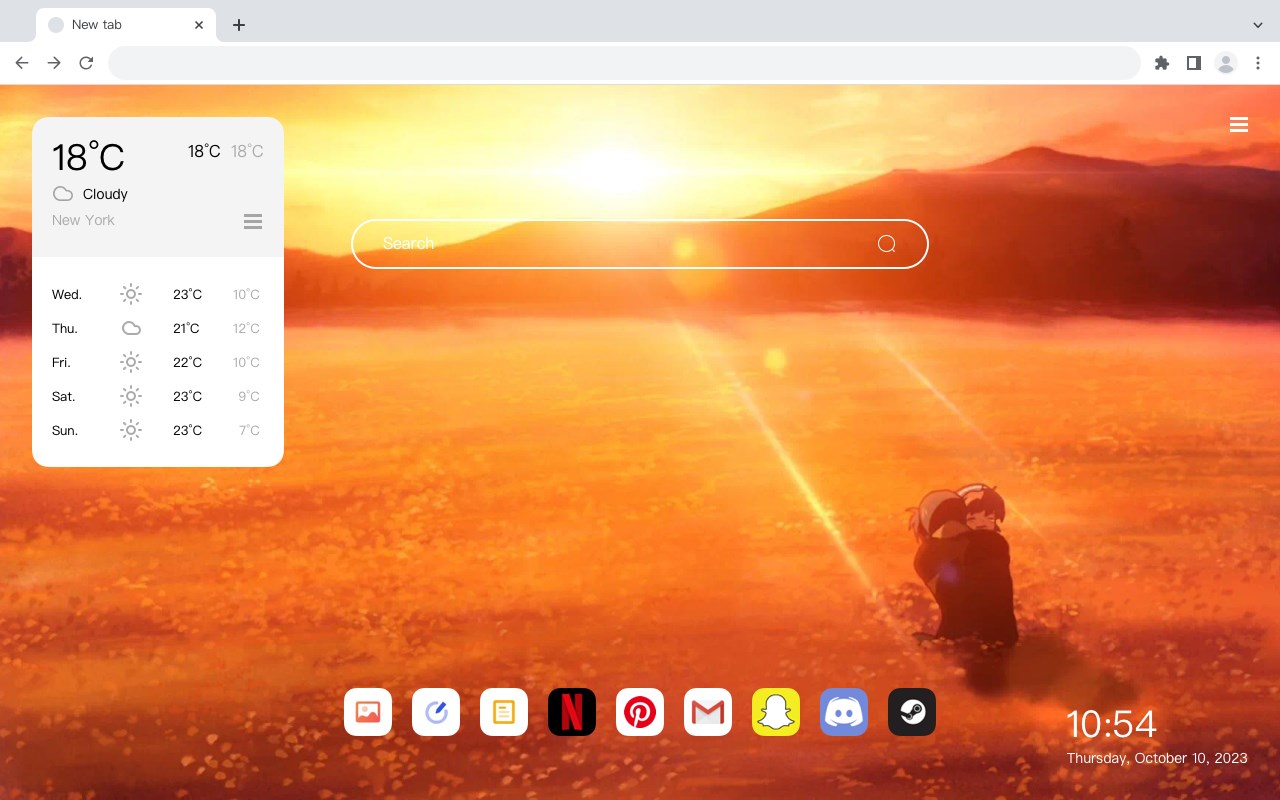Click the 10:54 clock display
Screen dimensions: 1280x800
click(1111, 724)
